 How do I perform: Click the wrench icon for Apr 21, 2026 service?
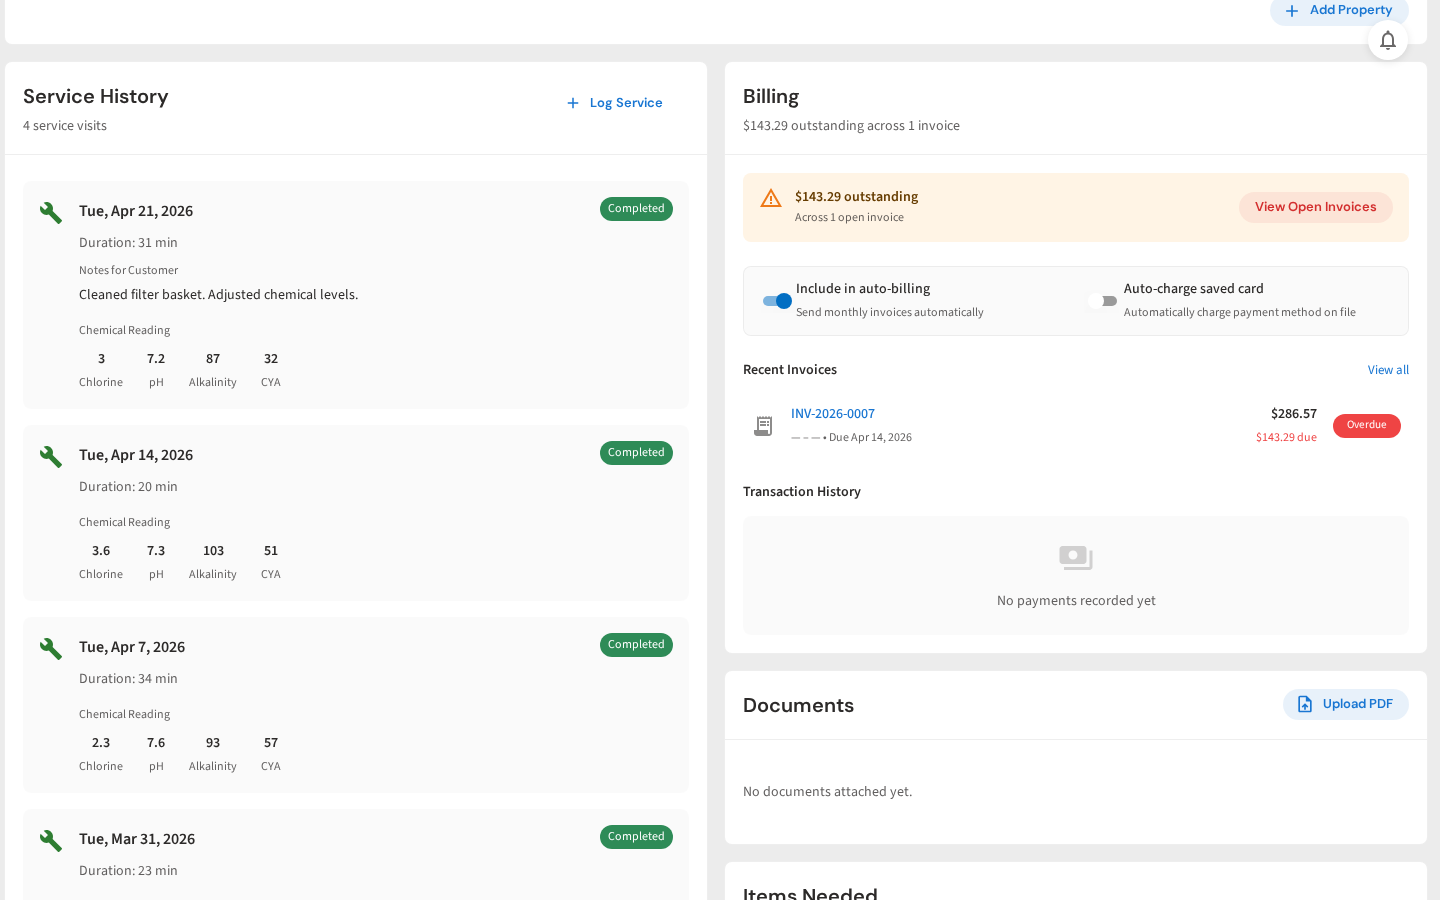click(51, 212)
